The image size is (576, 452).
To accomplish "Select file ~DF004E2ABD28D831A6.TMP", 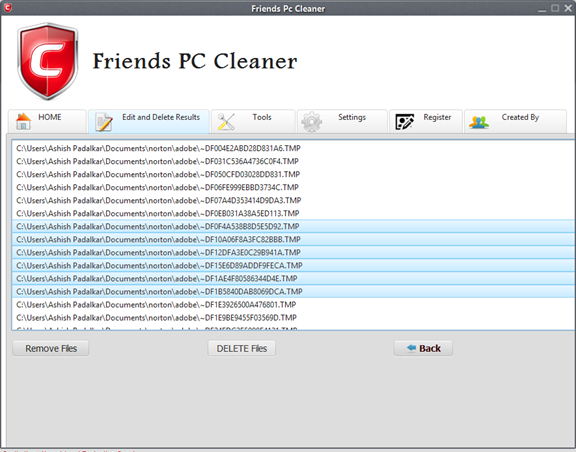I will (293, 148).
